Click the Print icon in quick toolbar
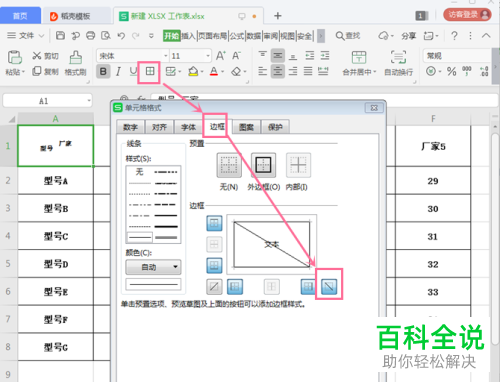The width and height of the screenshot is (500, 382). pos(90,35)
